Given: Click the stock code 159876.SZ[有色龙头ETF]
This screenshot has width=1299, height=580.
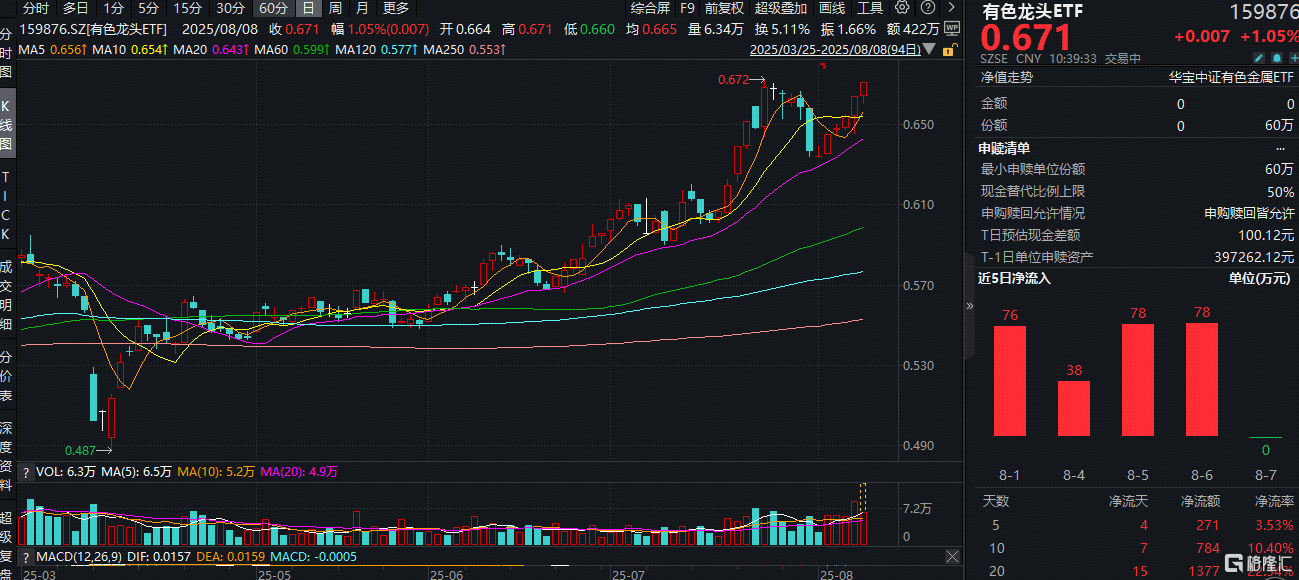Looking at the screenshot, I should click(x=94, y=28).
